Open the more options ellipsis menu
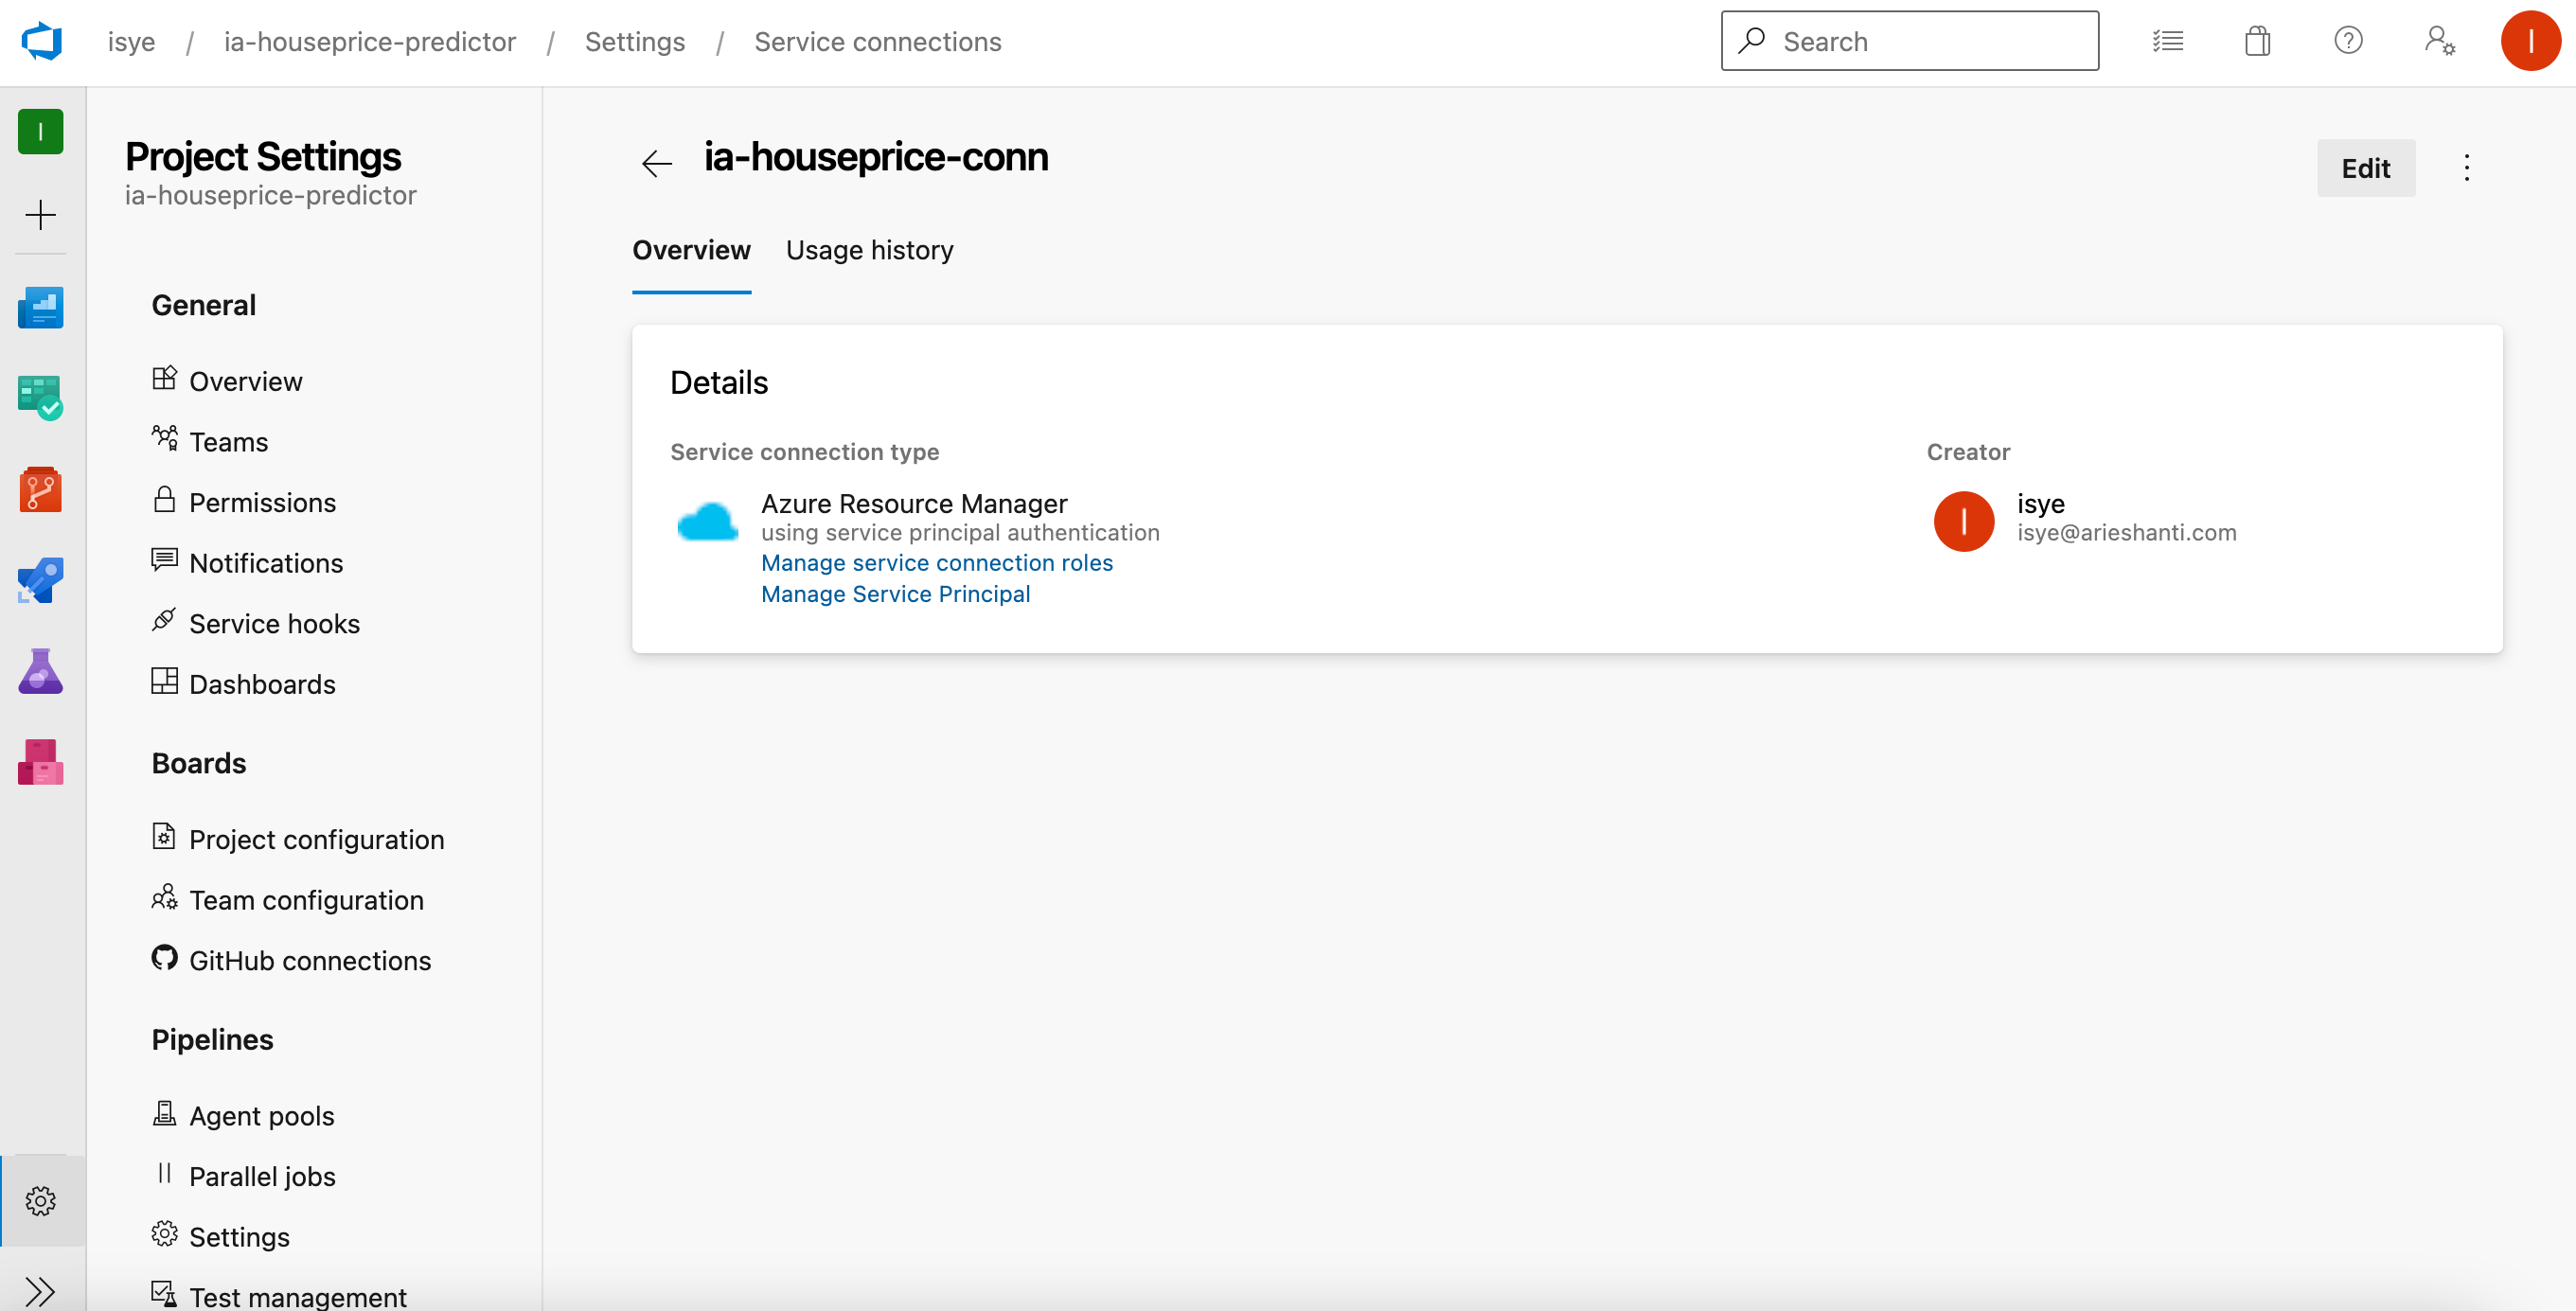This screenshot has height=1311, width=2576. pos(2466,168)
